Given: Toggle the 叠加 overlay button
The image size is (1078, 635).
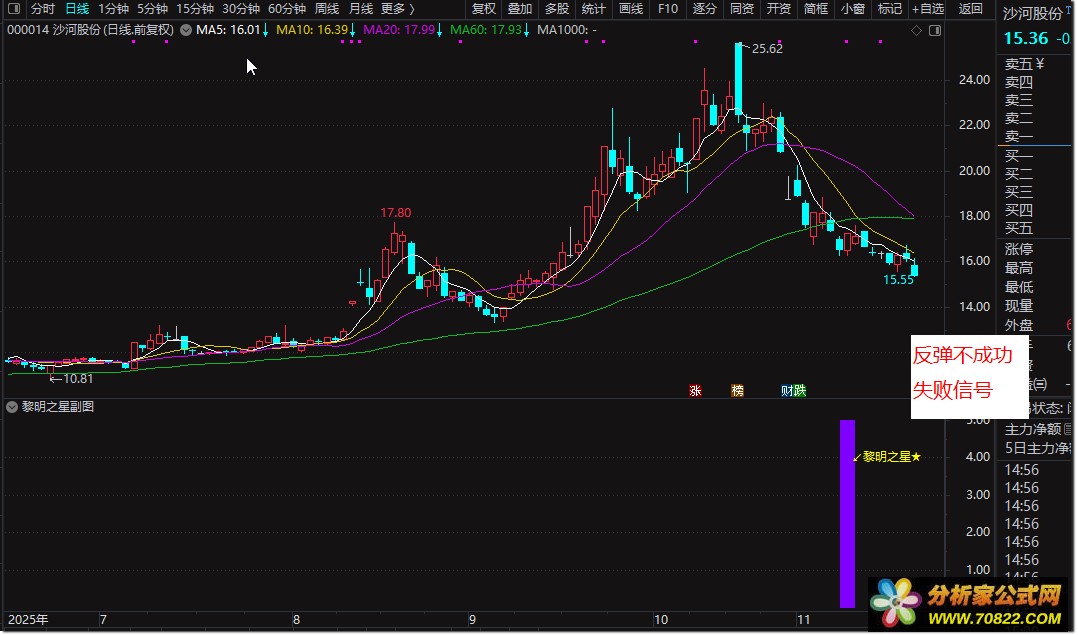Looking at the screenshot, I should click(x=520, y=9).
